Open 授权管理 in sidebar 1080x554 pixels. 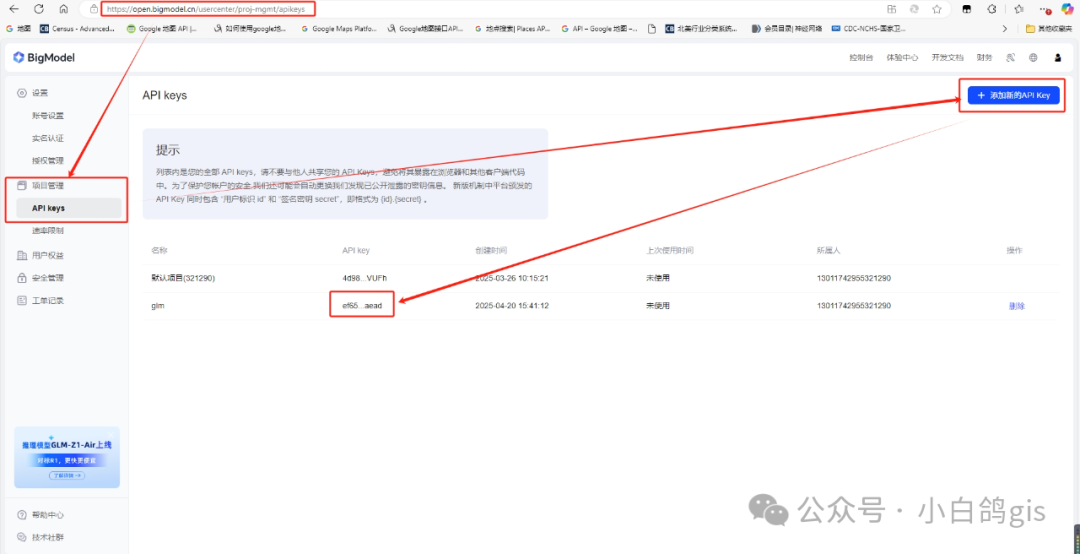pyautogui.click(x=48, y=161)
